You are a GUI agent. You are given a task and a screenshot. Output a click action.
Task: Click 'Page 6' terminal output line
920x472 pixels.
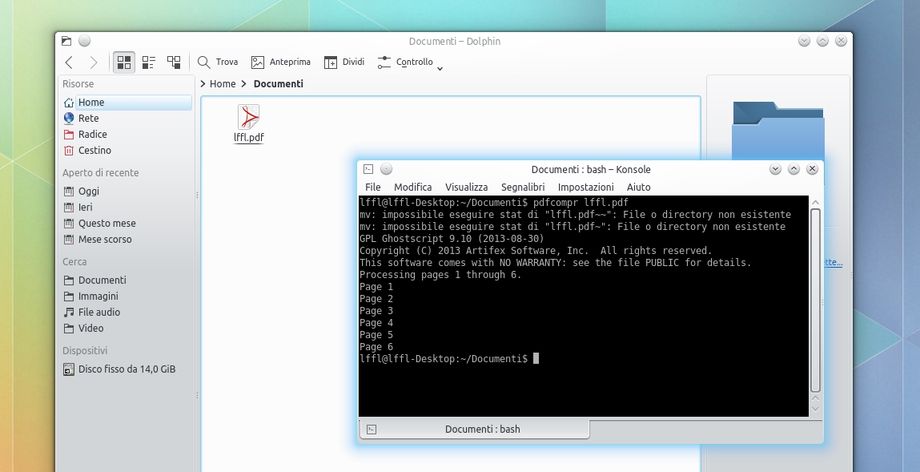tap(376, 347)
